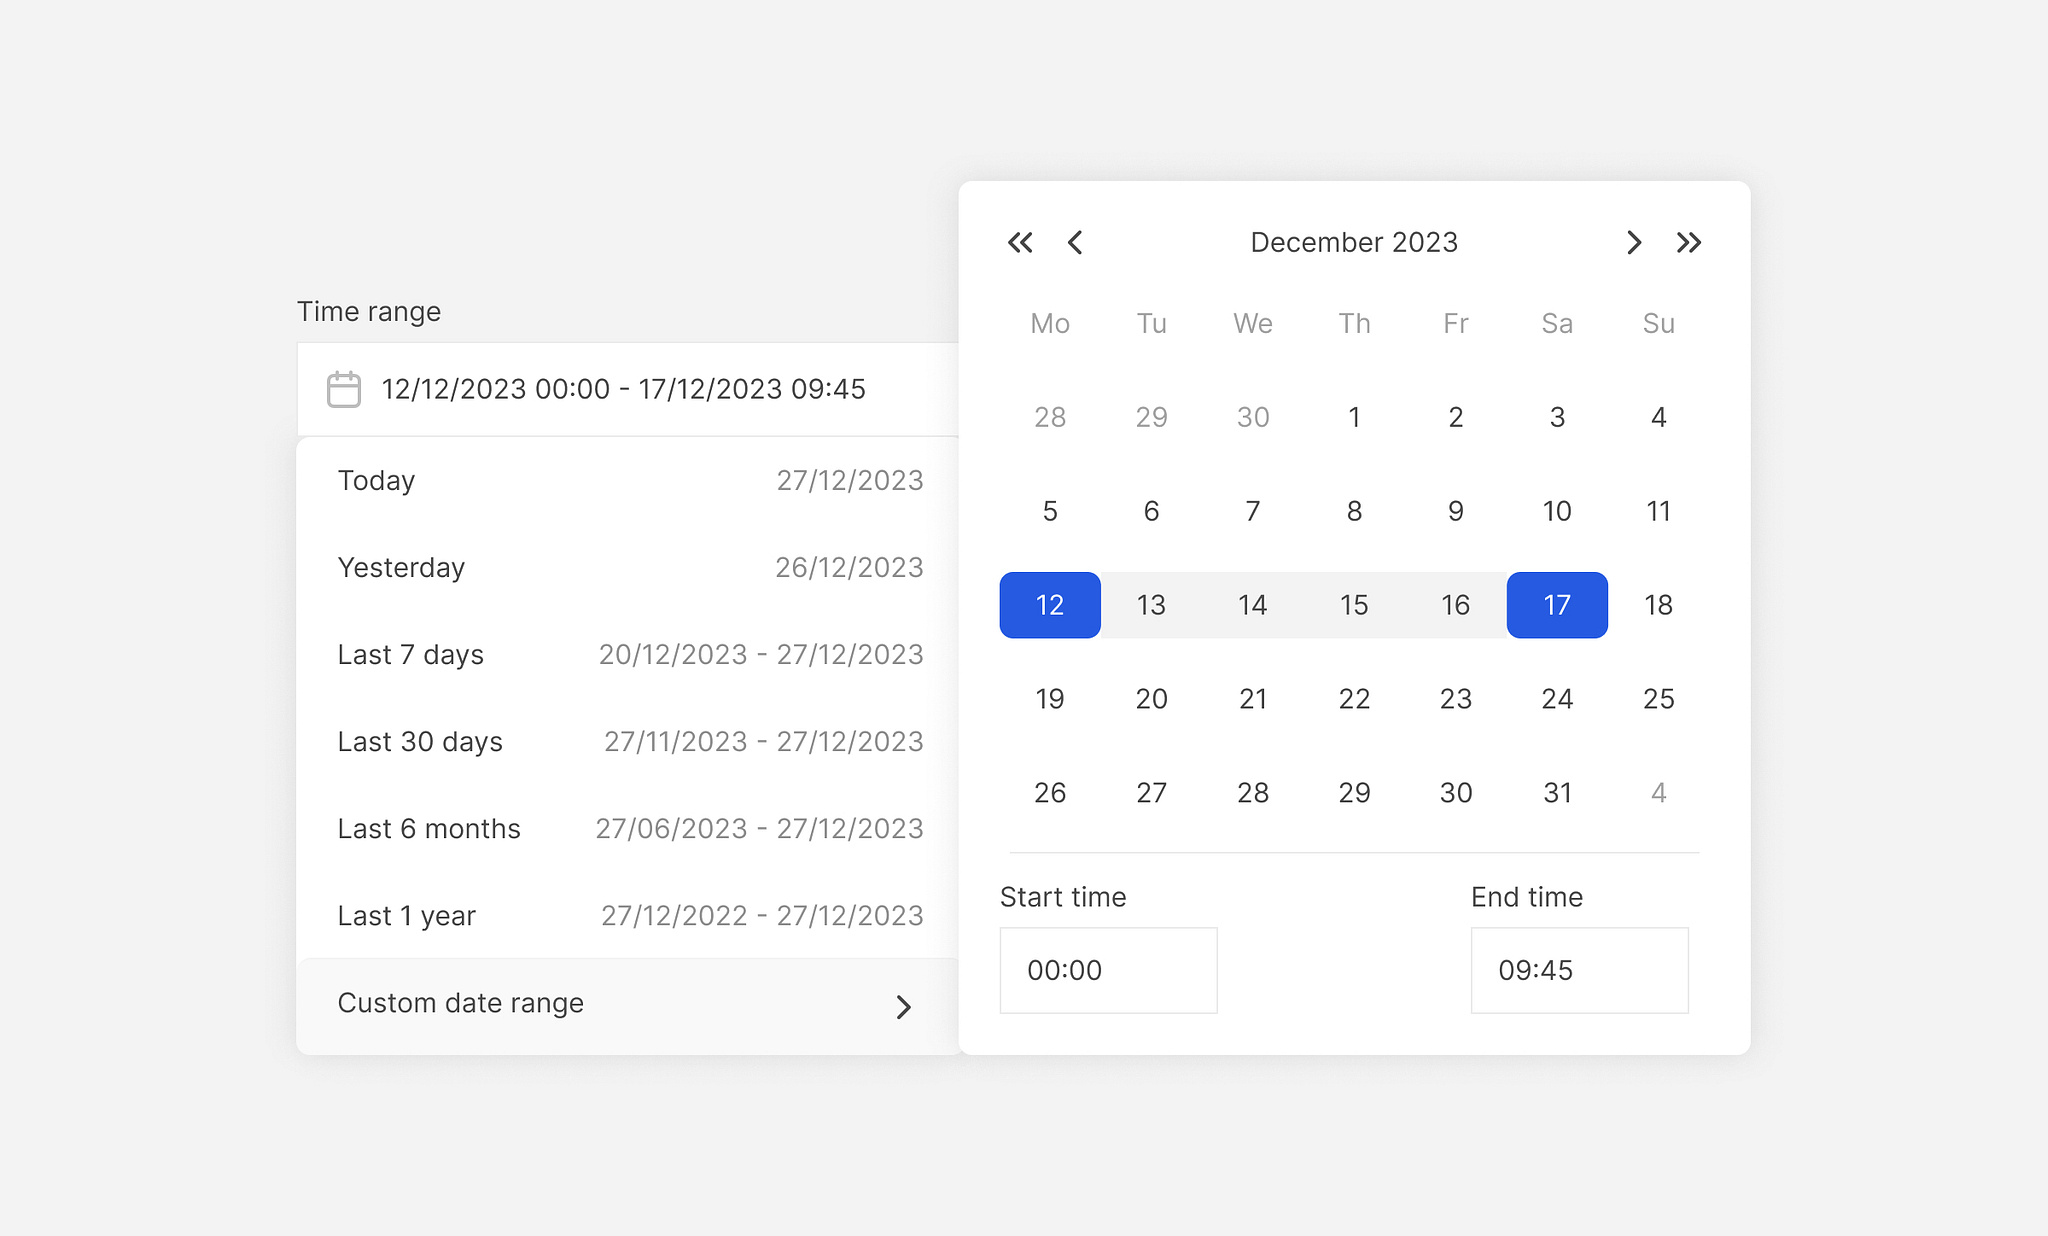Edit the End time 09:45 field

1579,970
